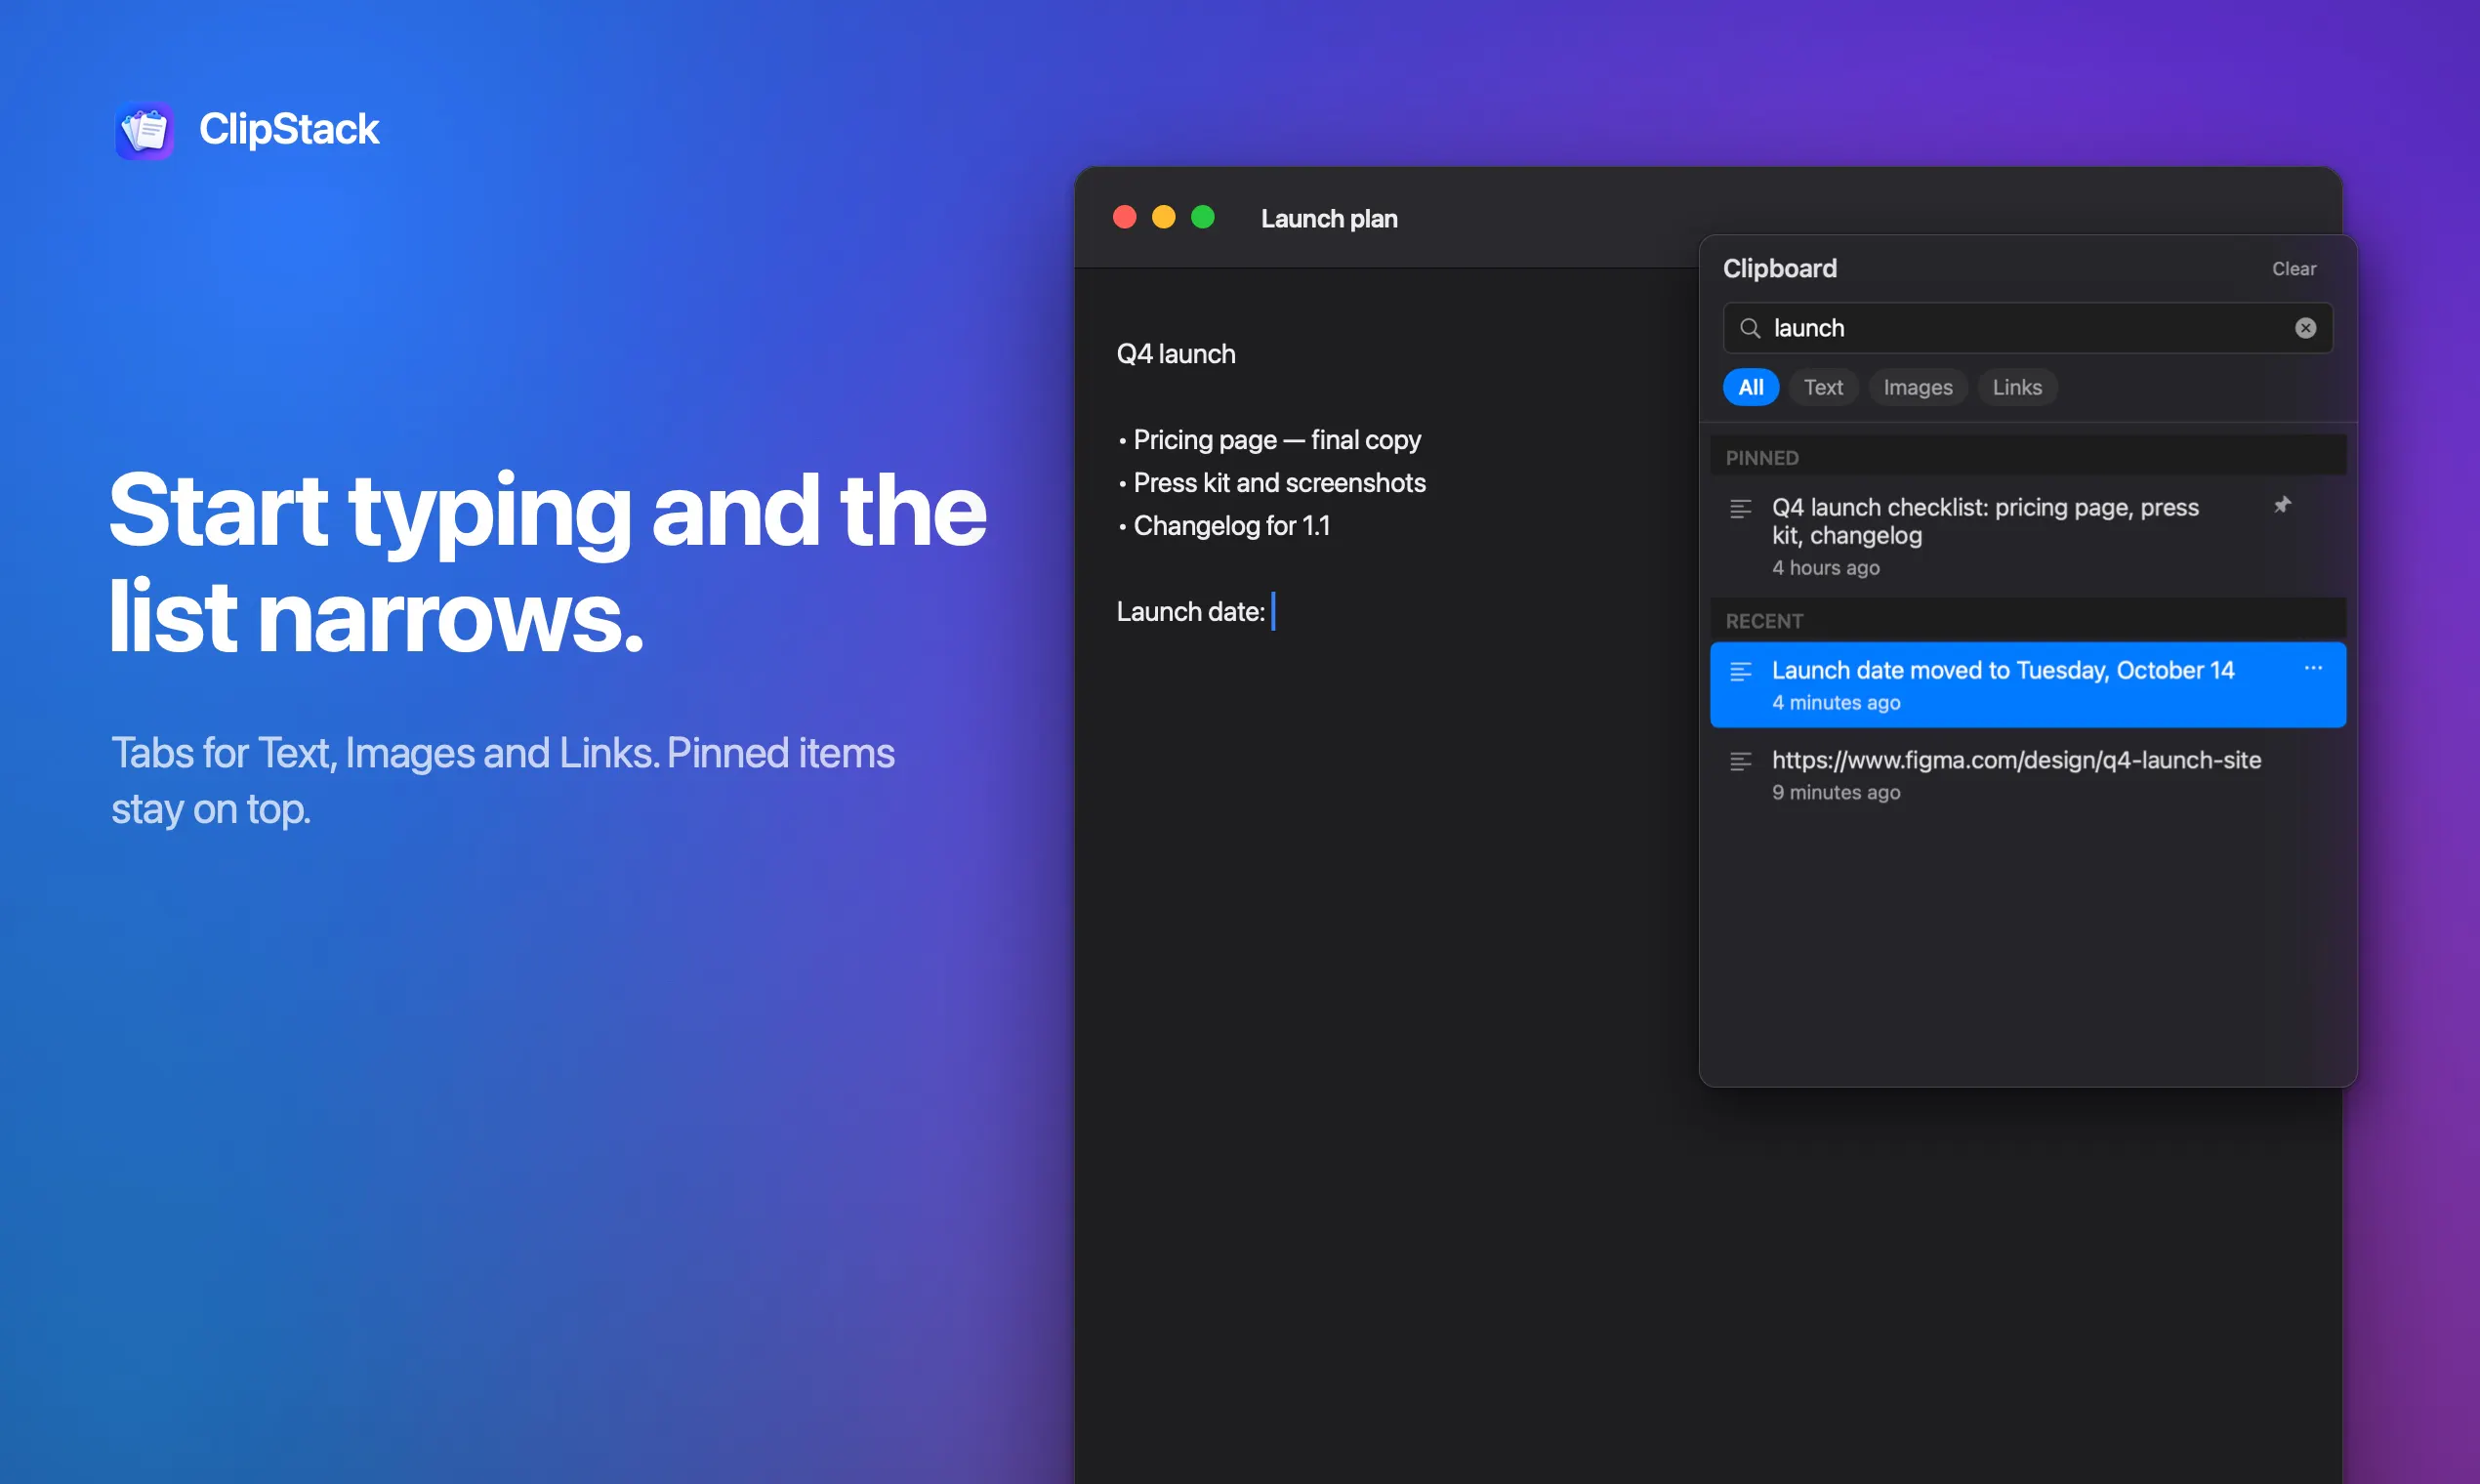The width and height of the screenshot is (2480, 1484).
Task: Click the ClipStack brand name text
Action: pos(289,129)
